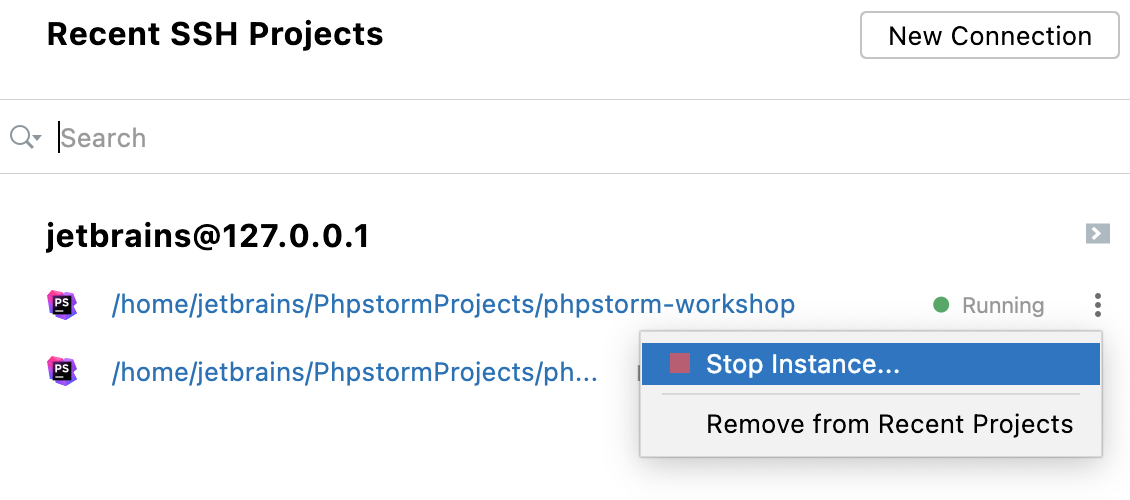Click the separator line in the popup menu
The image size is (1130, 500).
(870, 394)
